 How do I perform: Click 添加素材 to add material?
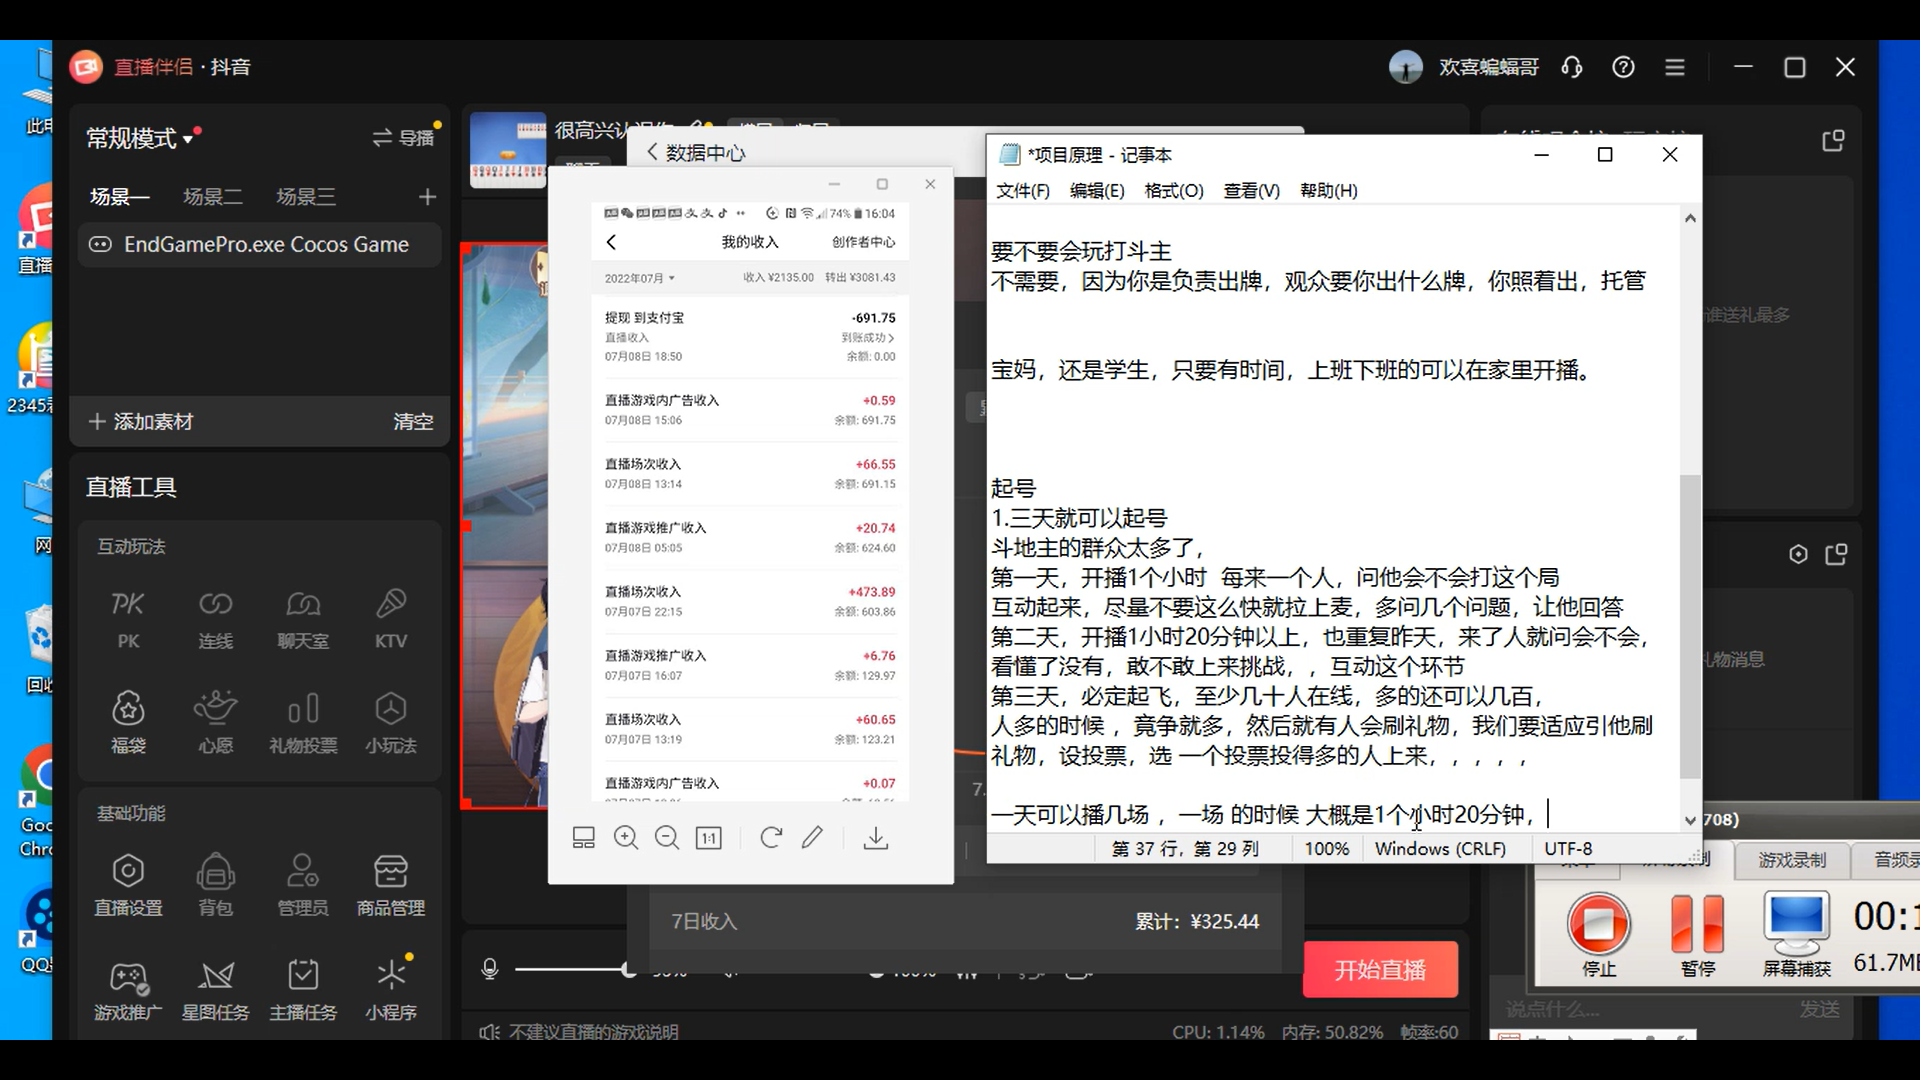click(x=140, y=422)
